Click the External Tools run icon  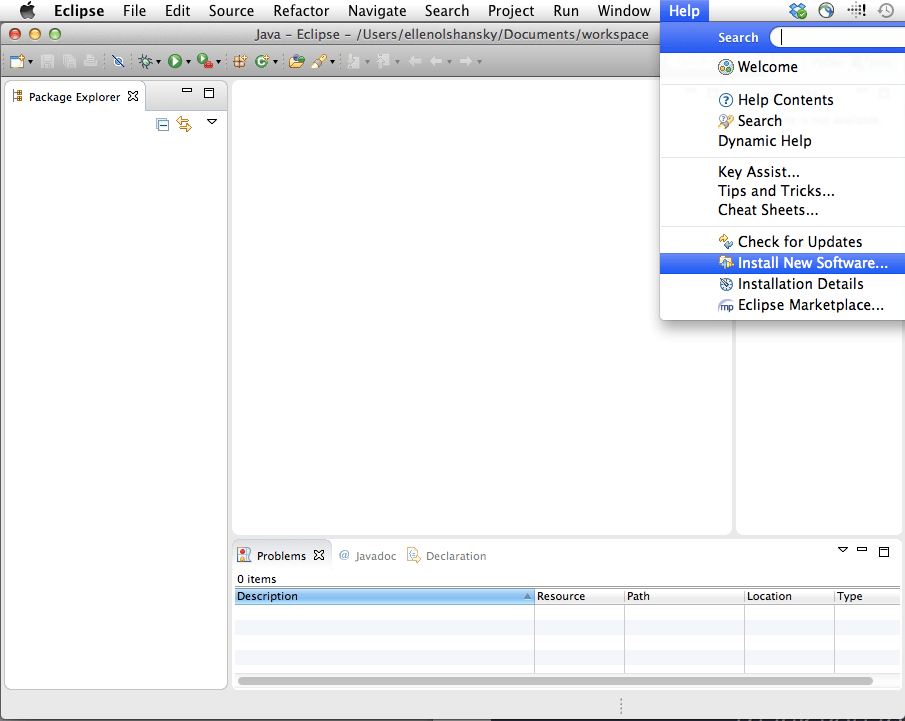tap(204, 61)
